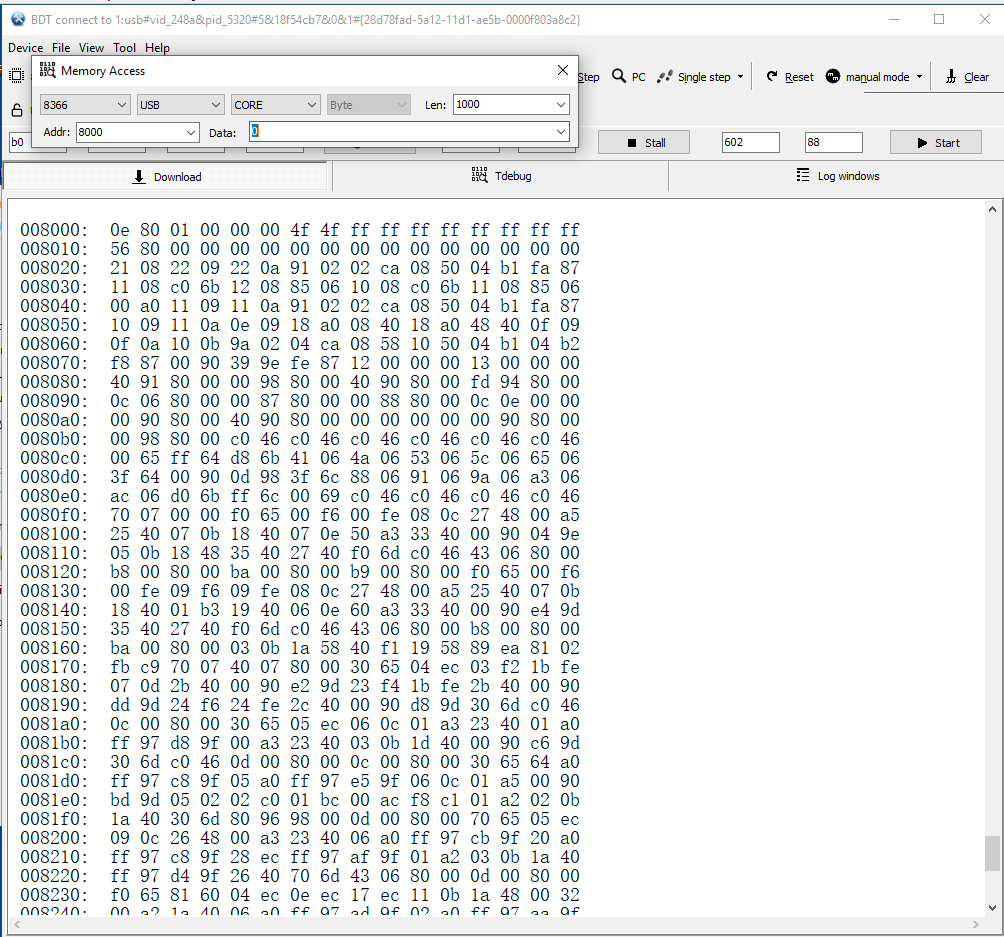
Task: Click the Stall button
Action: [644, 142]
